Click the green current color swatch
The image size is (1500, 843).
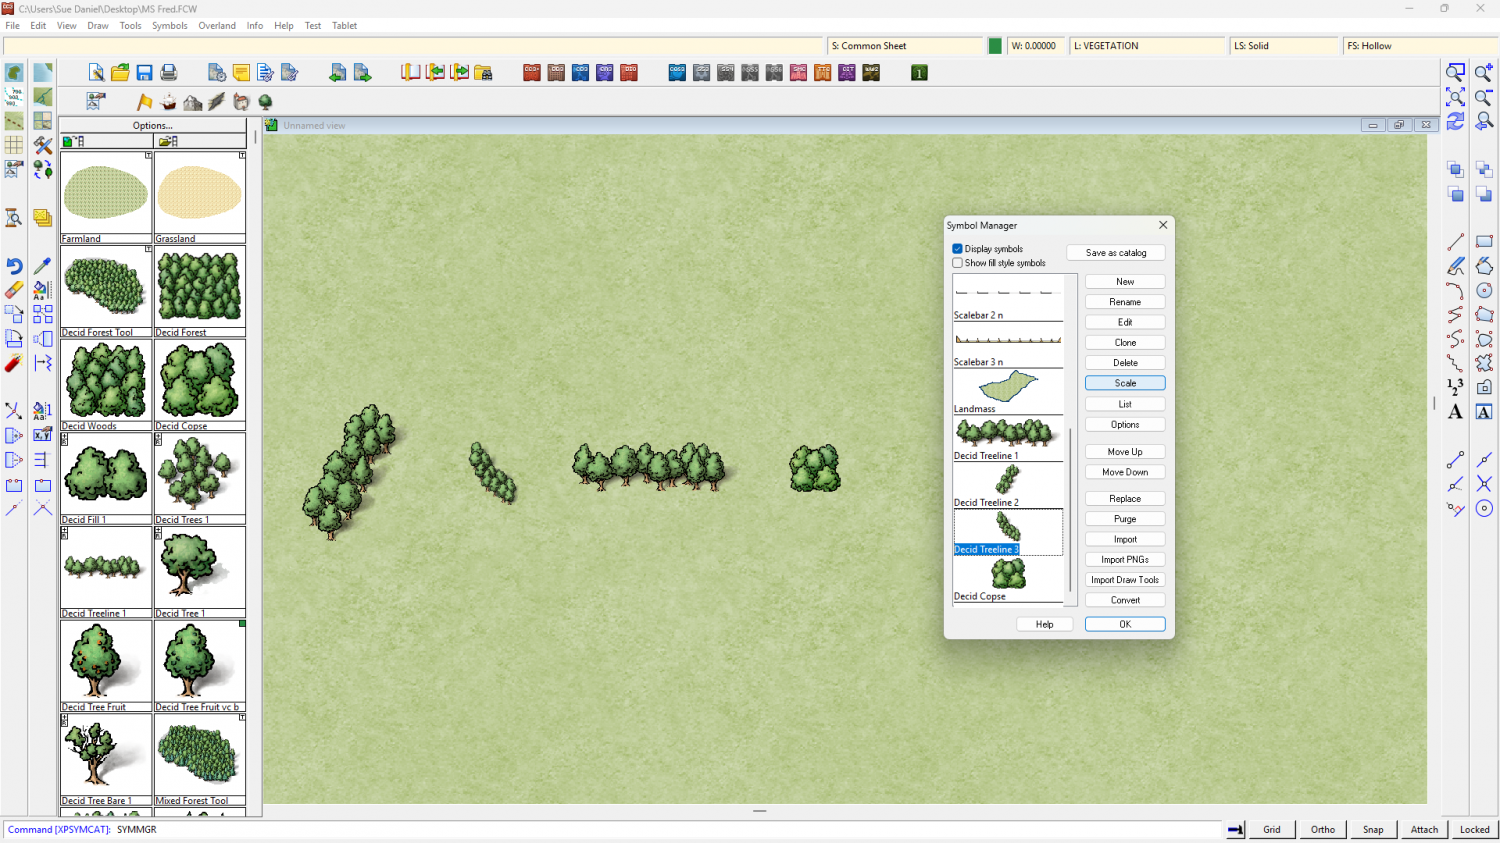coord(995,46)
